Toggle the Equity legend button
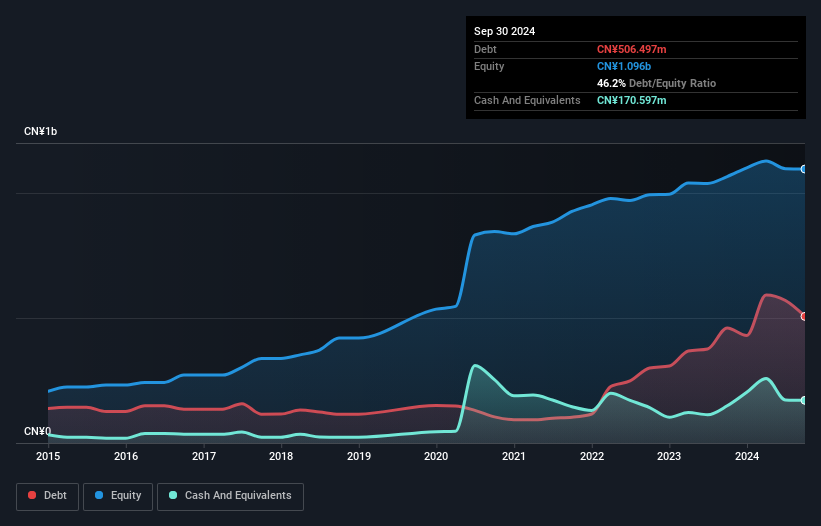Screen dimensions: 821x526 click(118, 496)
